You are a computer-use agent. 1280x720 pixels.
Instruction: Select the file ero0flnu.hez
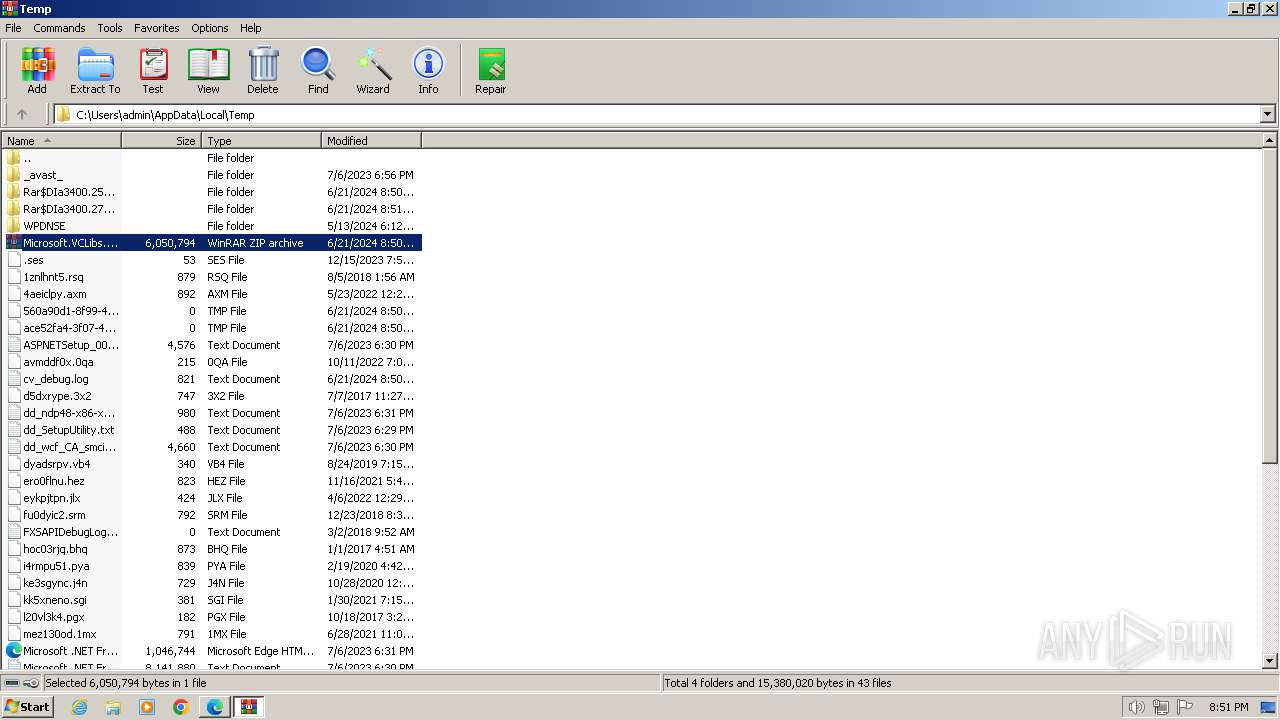click(54, 481)
